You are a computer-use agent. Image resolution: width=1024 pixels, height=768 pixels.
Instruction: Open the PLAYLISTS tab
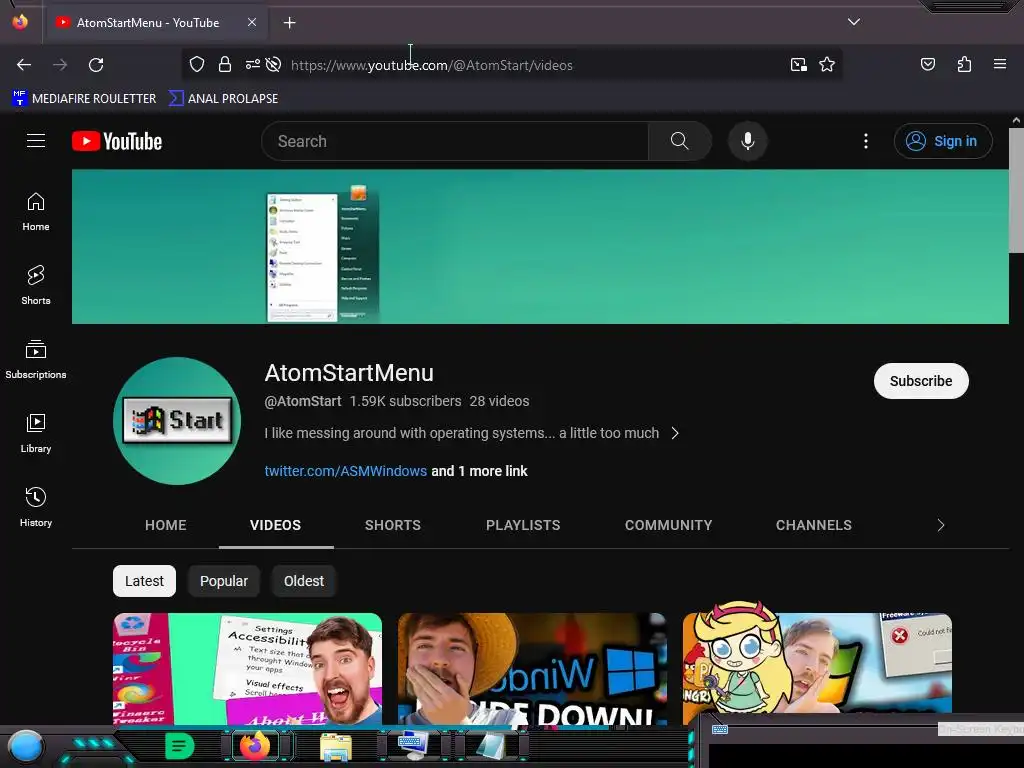pyautogui.click(x=523, y=525)
